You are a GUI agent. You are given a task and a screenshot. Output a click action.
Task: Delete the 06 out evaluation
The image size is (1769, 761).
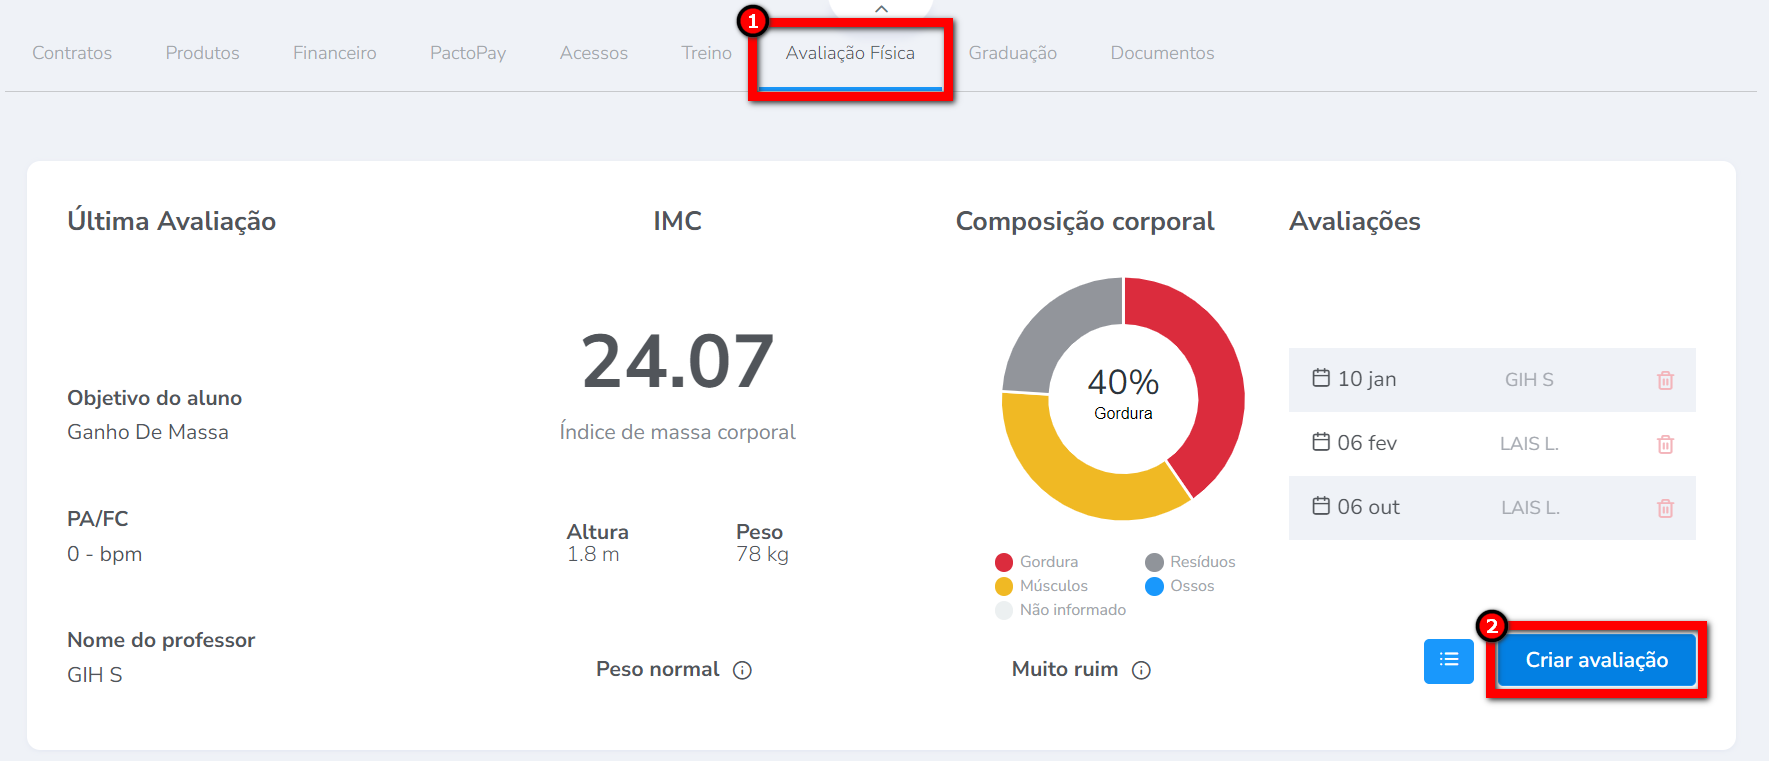tap(1665, 508)
